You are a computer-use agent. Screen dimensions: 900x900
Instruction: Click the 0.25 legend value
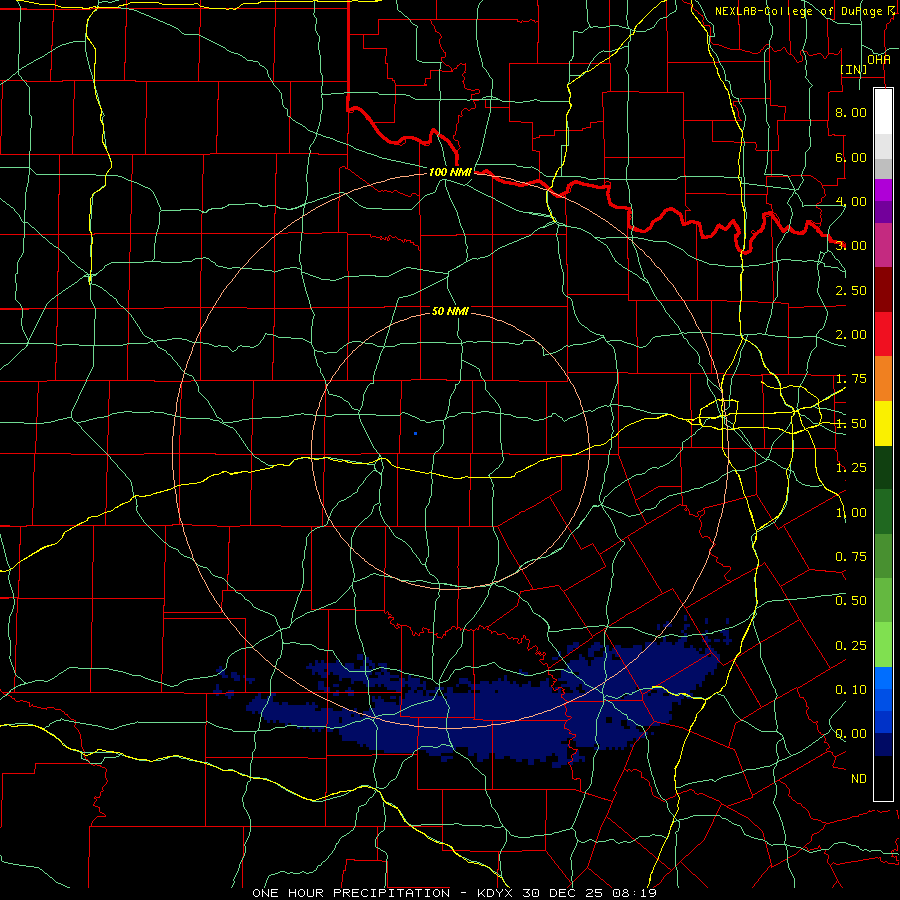tap(851, 646)
